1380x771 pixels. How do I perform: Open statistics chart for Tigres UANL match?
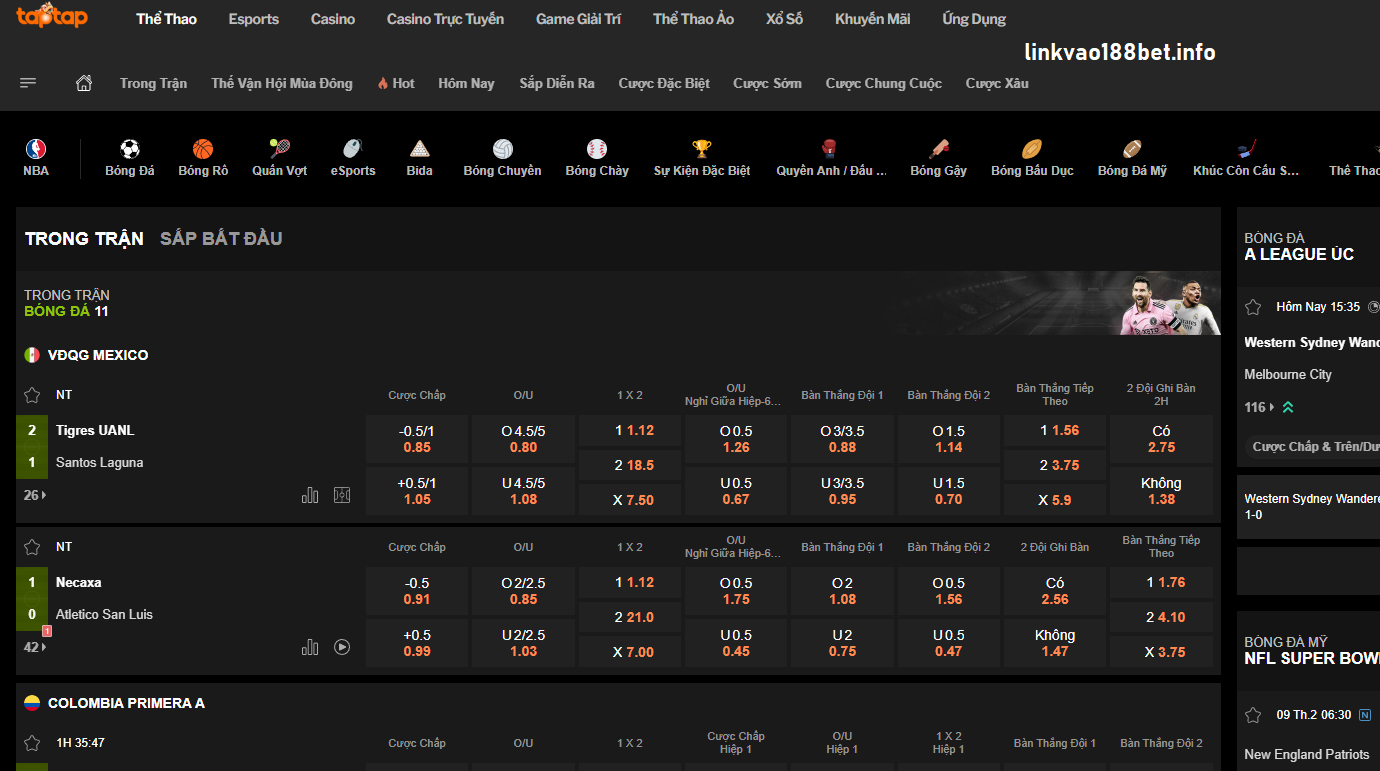pyautogui.click(x=310, y=495)
